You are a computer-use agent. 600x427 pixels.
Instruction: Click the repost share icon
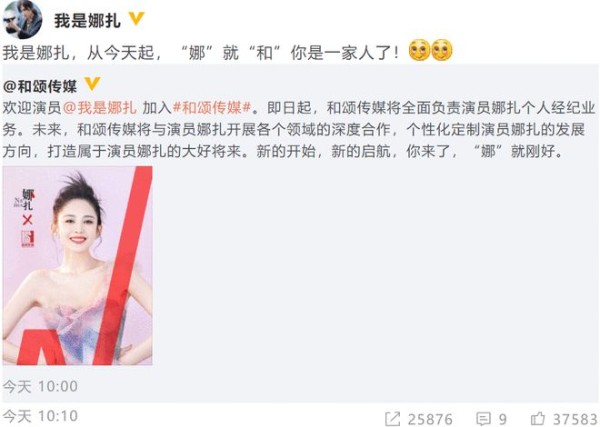click(392, 419)
